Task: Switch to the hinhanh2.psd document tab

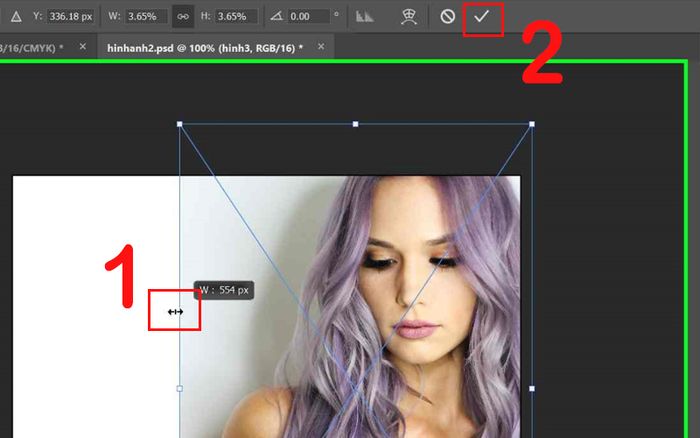Action: [204, 48]
